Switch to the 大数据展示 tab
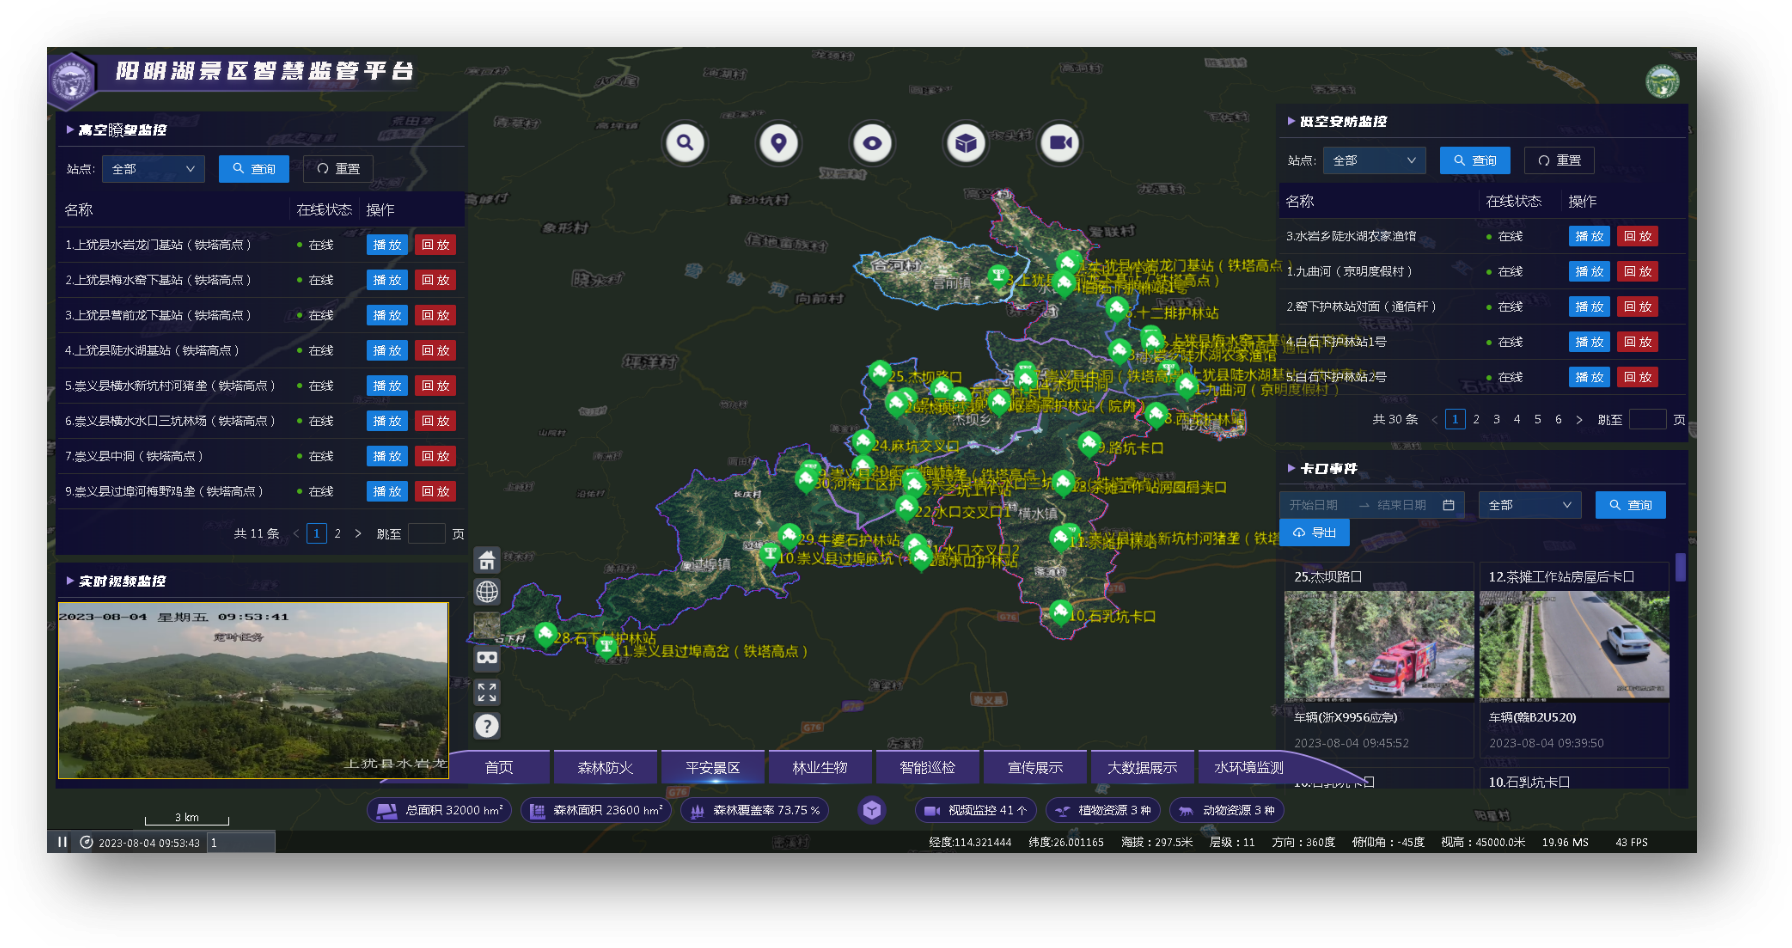 point(1142,768)
